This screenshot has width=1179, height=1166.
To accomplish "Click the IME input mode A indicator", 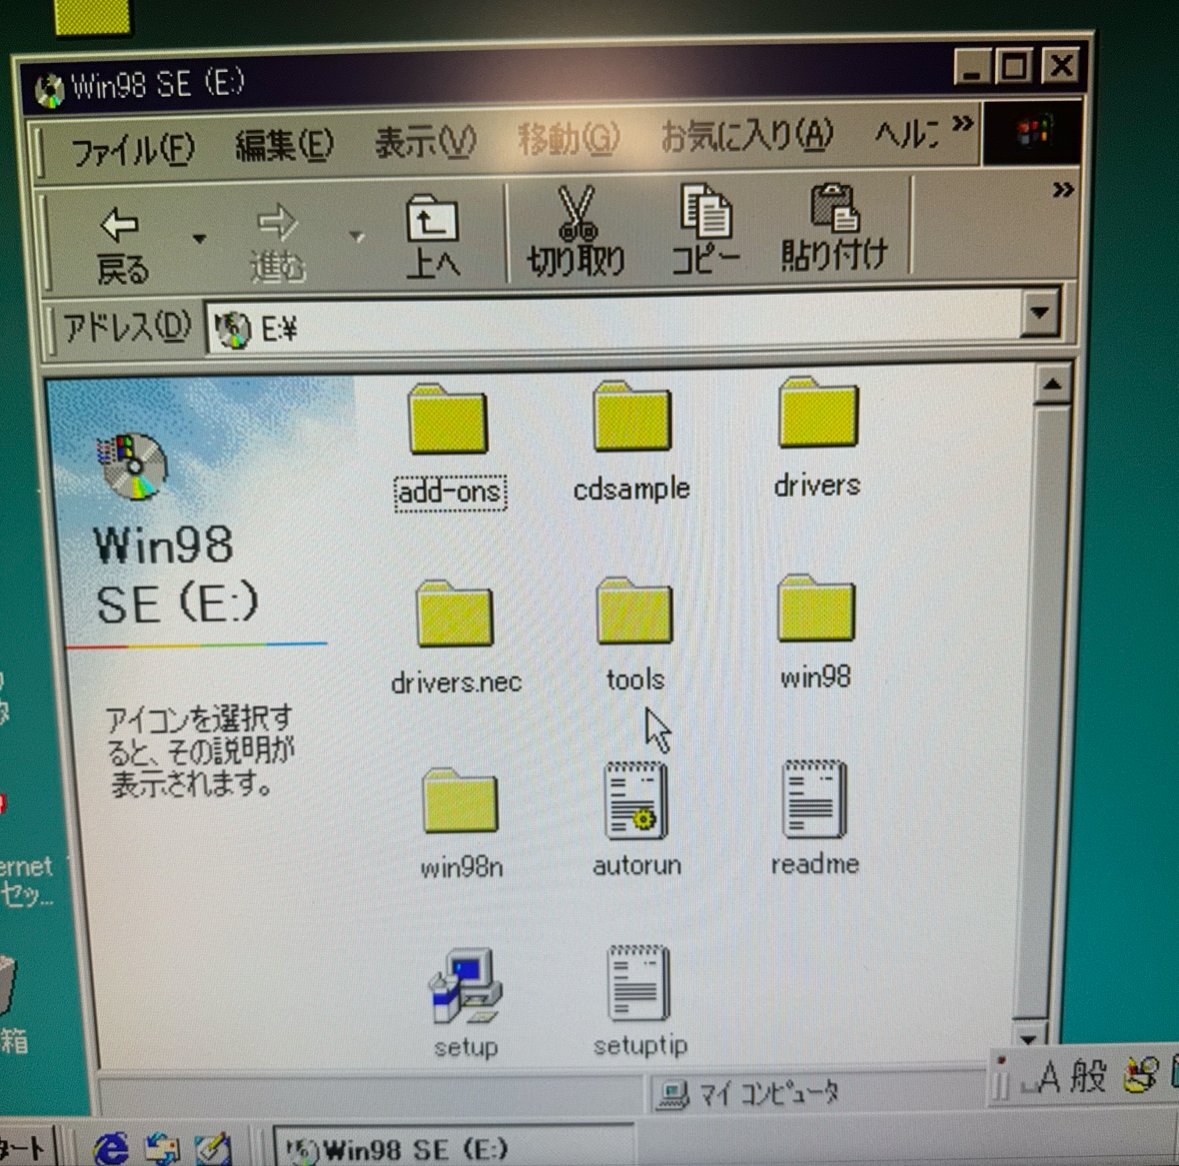I will point(1048,1077).
